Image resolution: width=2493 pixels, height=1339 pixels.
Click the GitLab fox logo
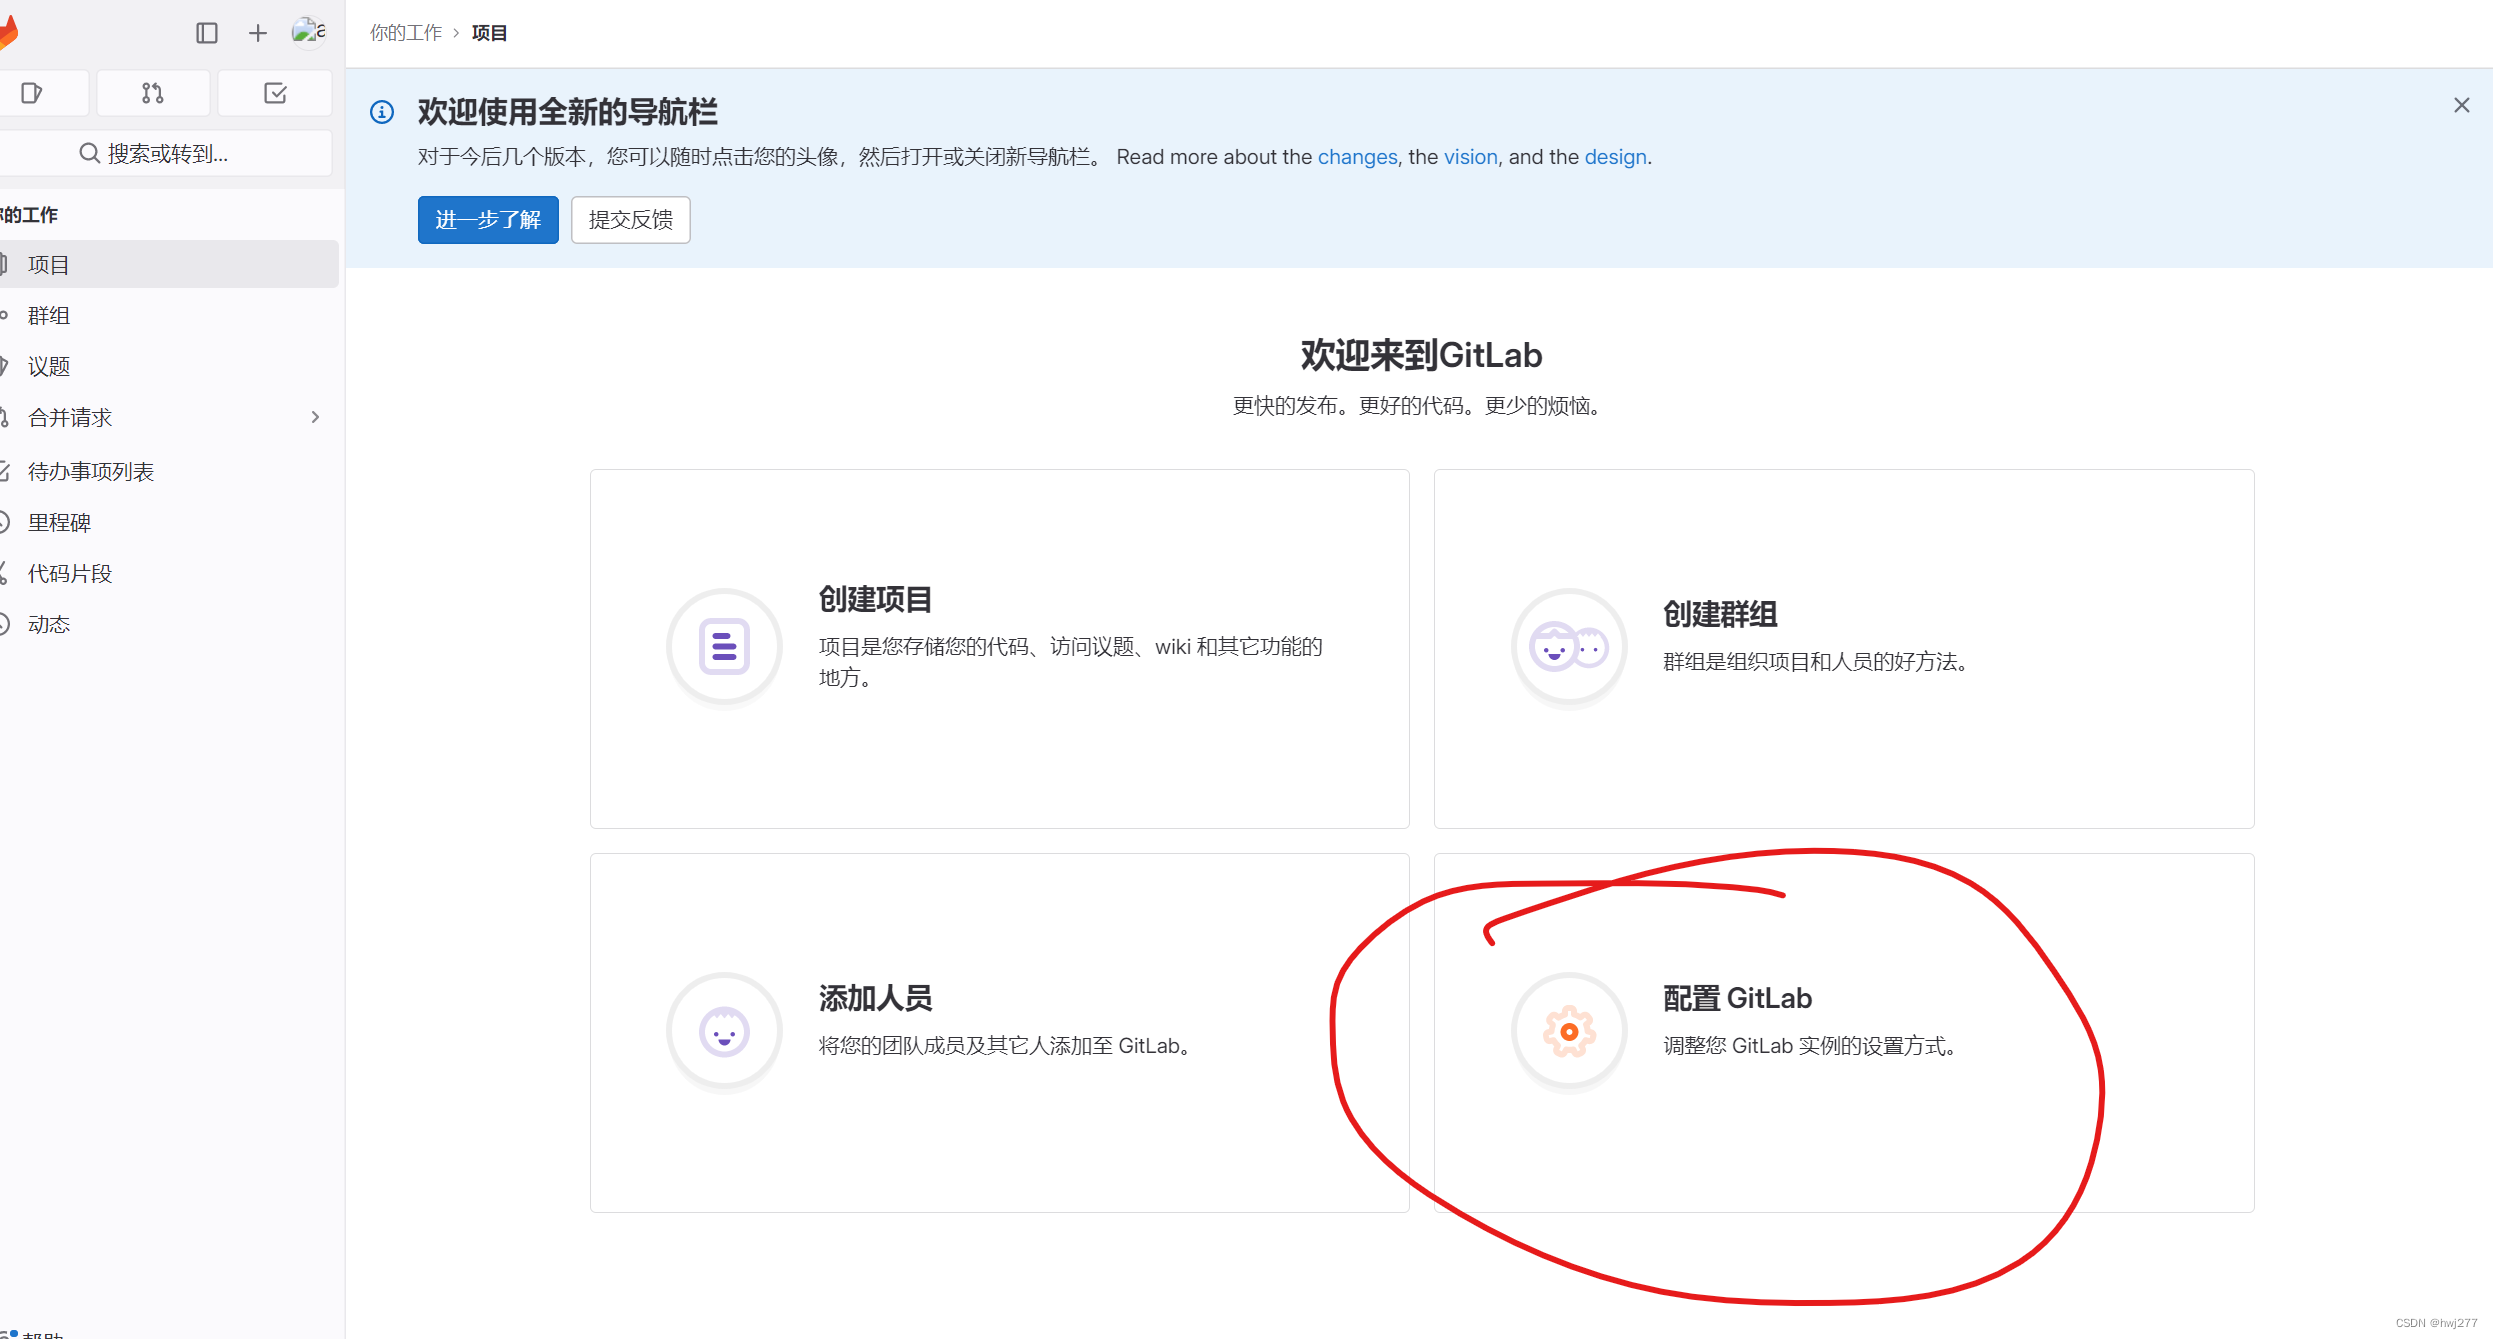pyautogui.click(x=8, y=33)
